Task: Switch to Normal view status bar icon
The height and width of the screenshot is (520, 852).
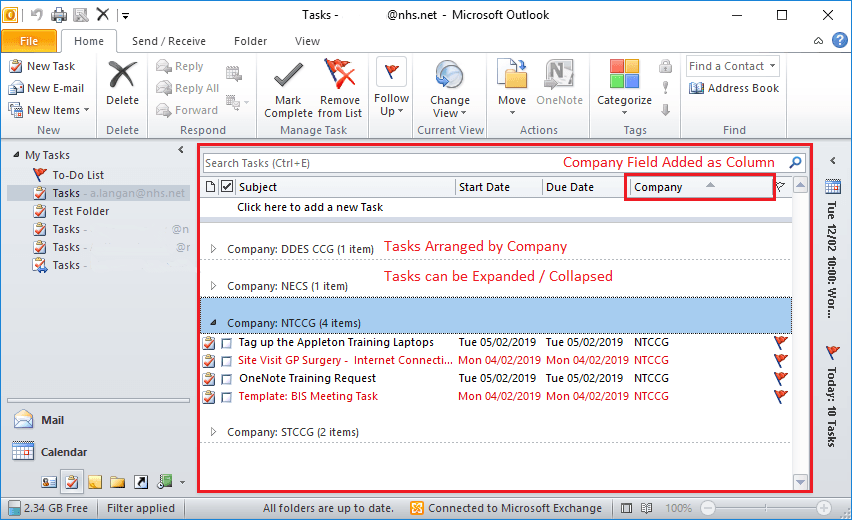Action: 627,508
